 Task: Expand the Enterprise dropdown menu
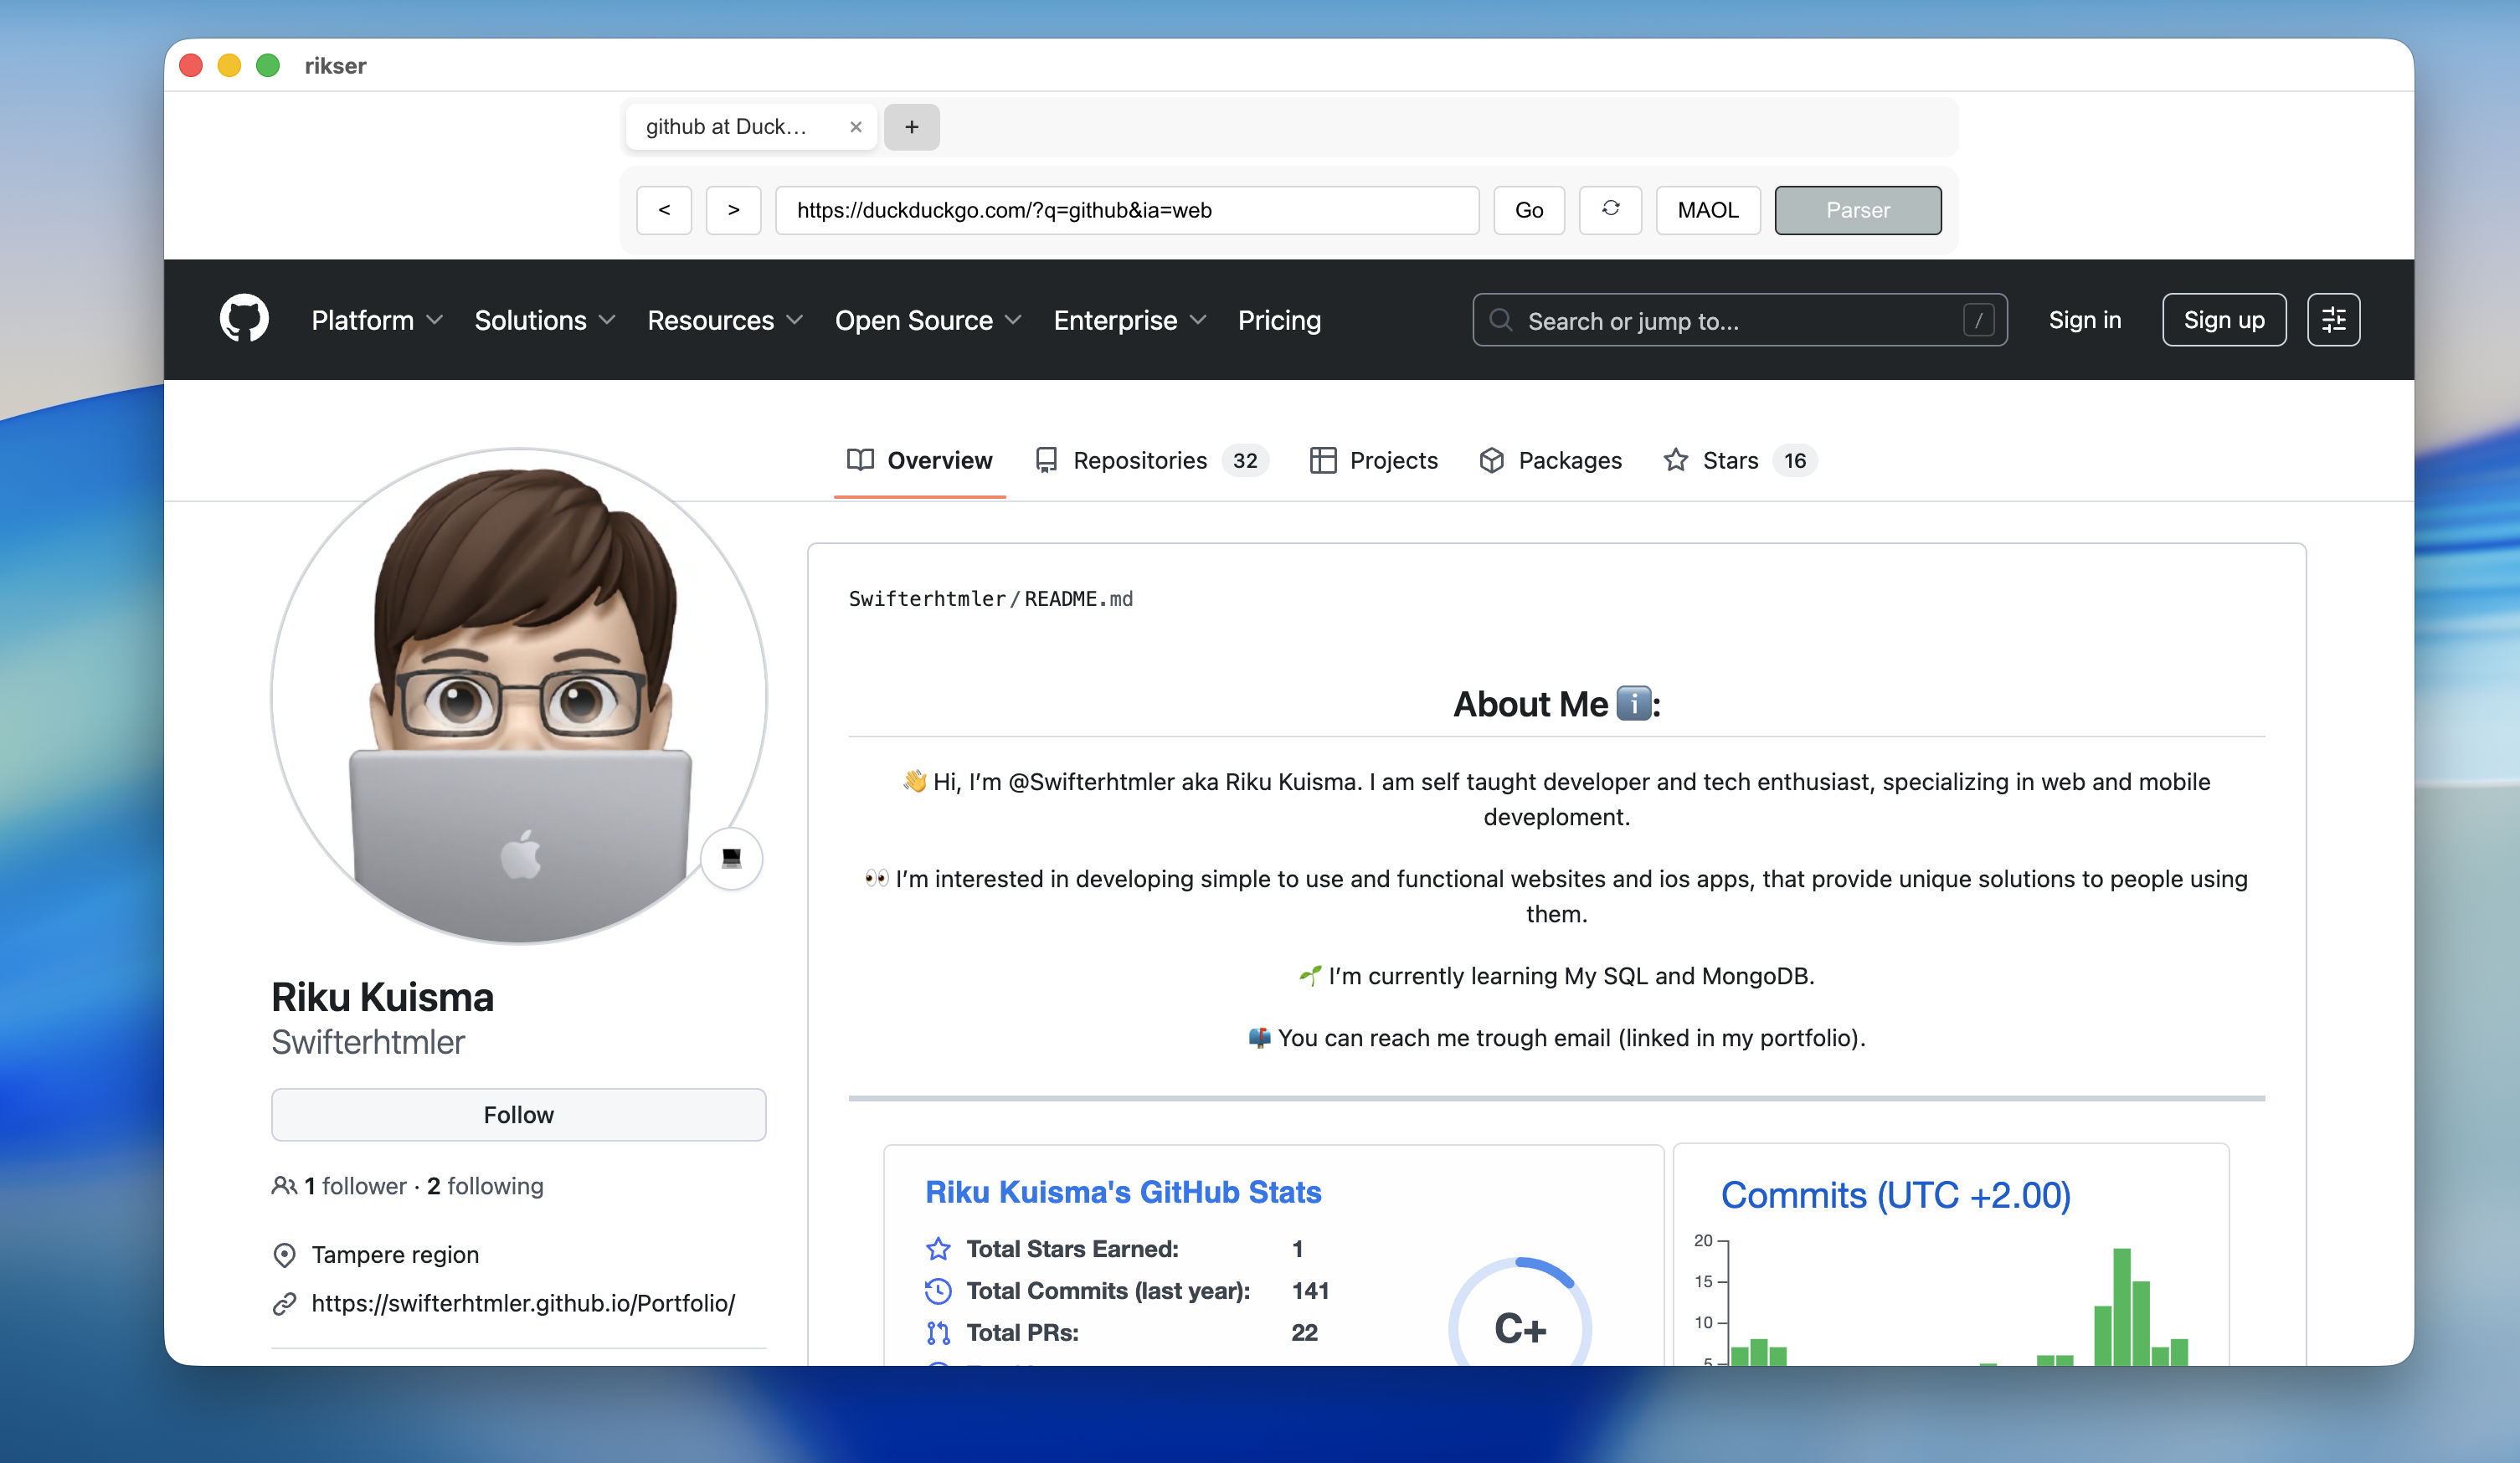click(1129, 320)
